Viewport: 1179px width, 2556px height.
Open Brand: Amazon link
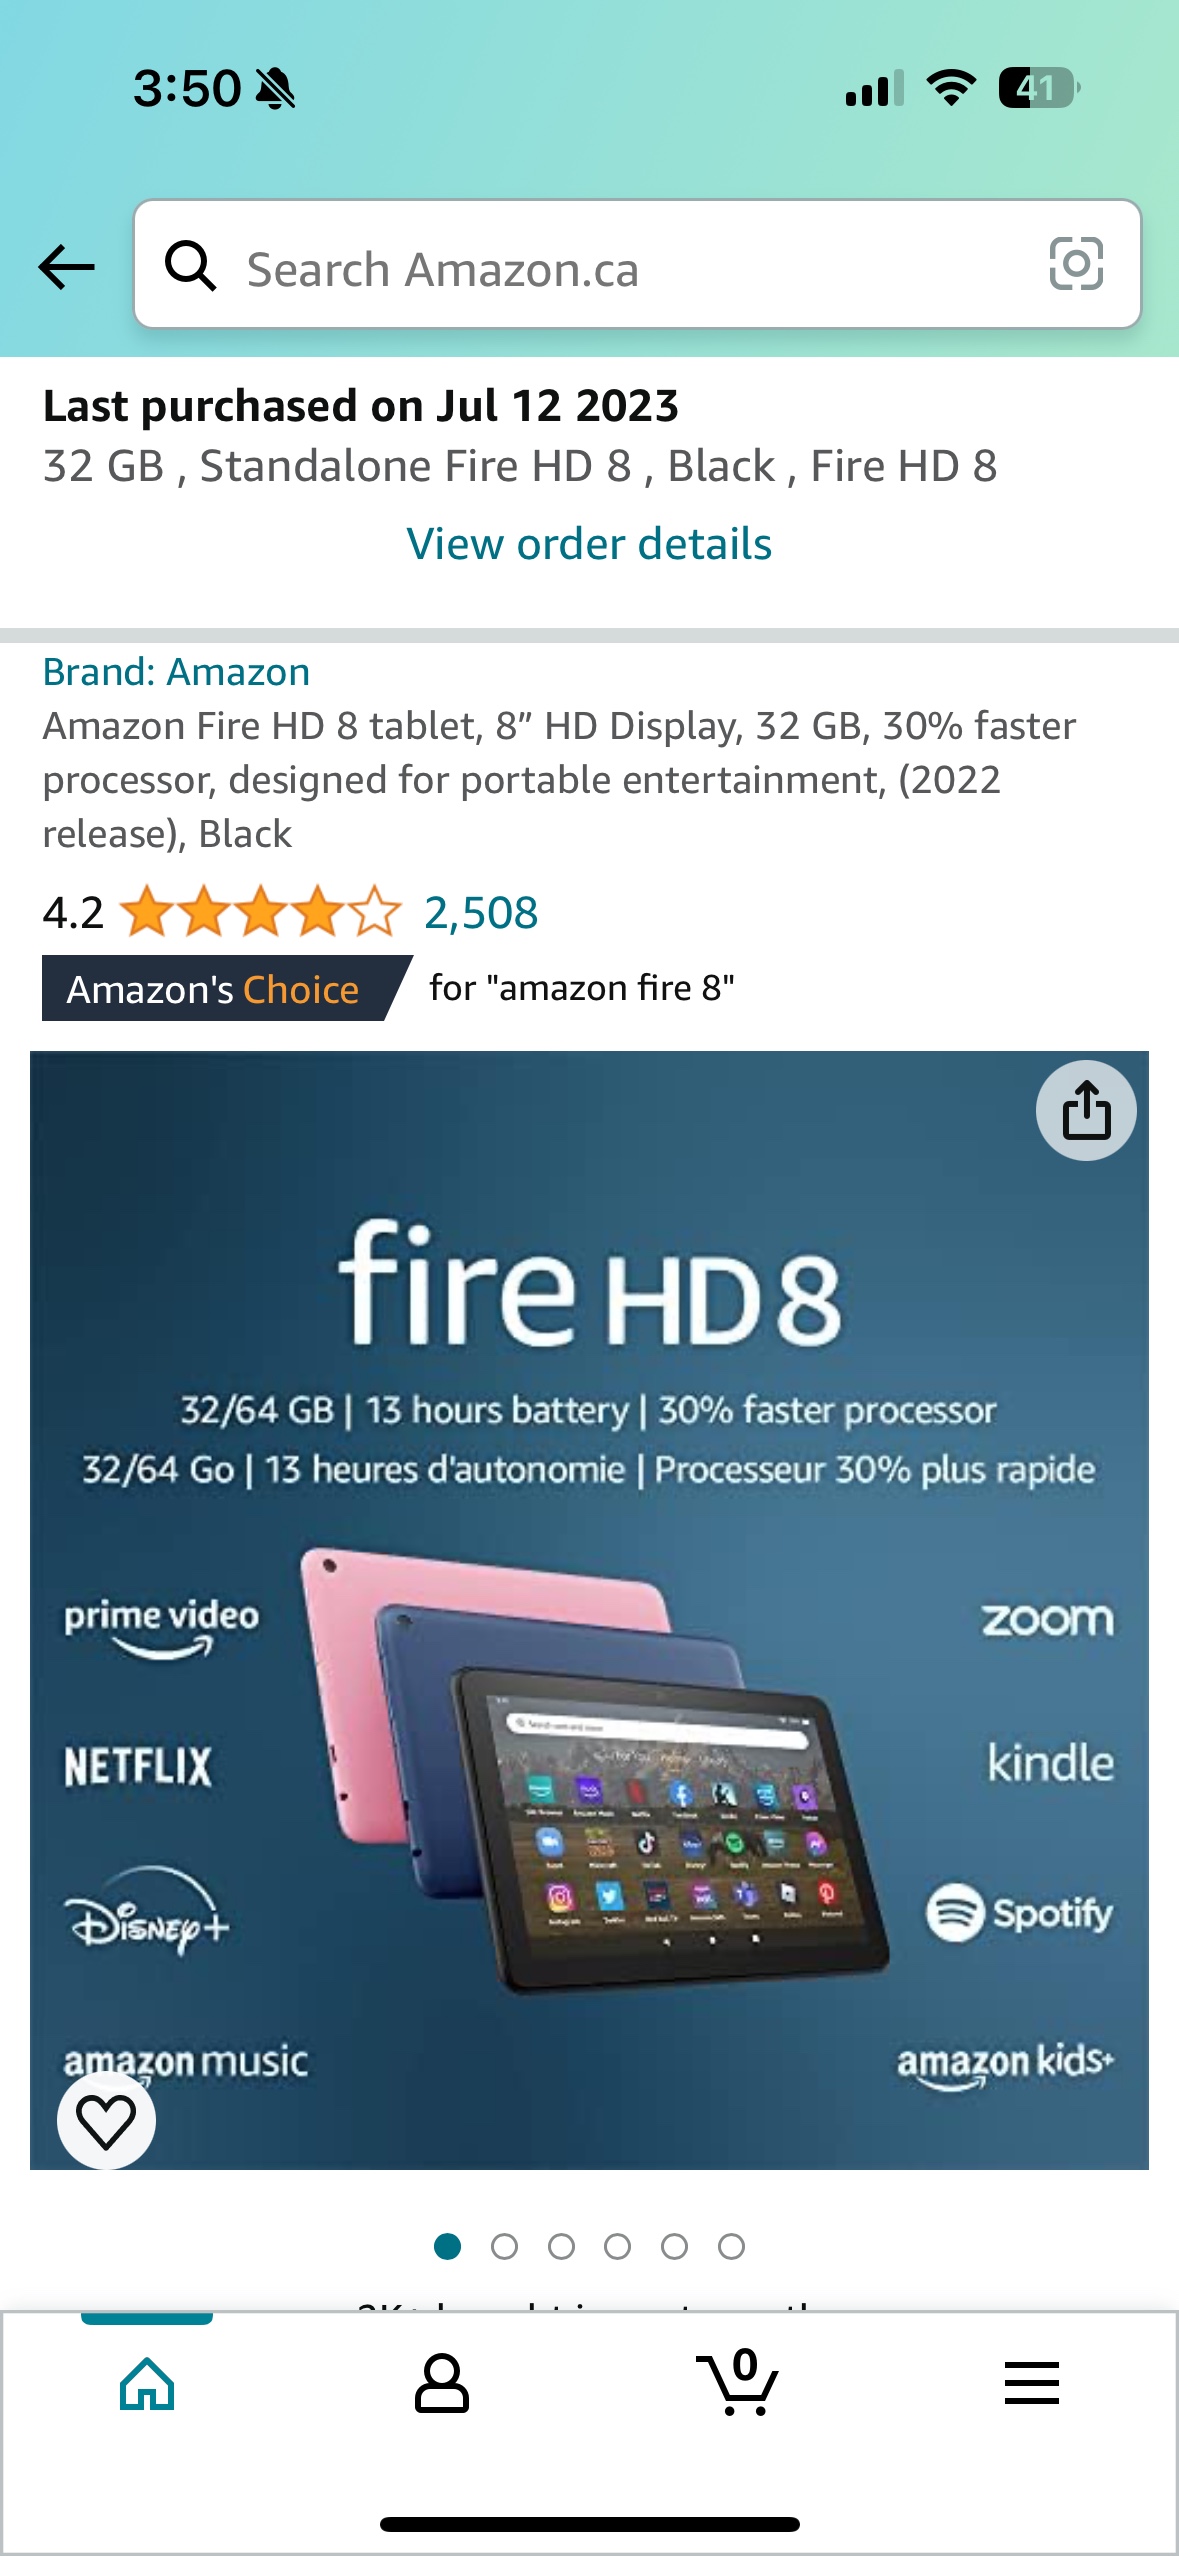[x=176, y=672]
